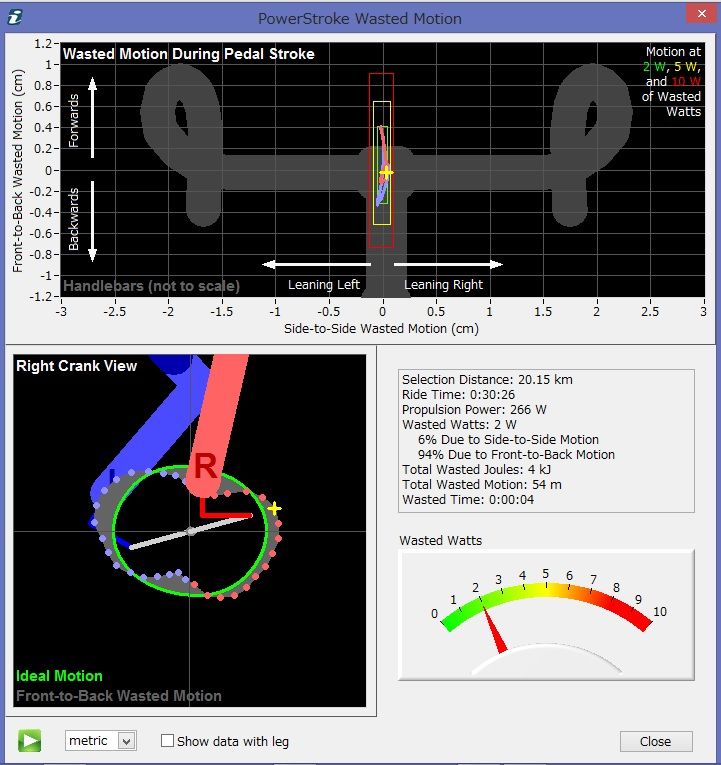Click the red R pedal label

(205, 466)
